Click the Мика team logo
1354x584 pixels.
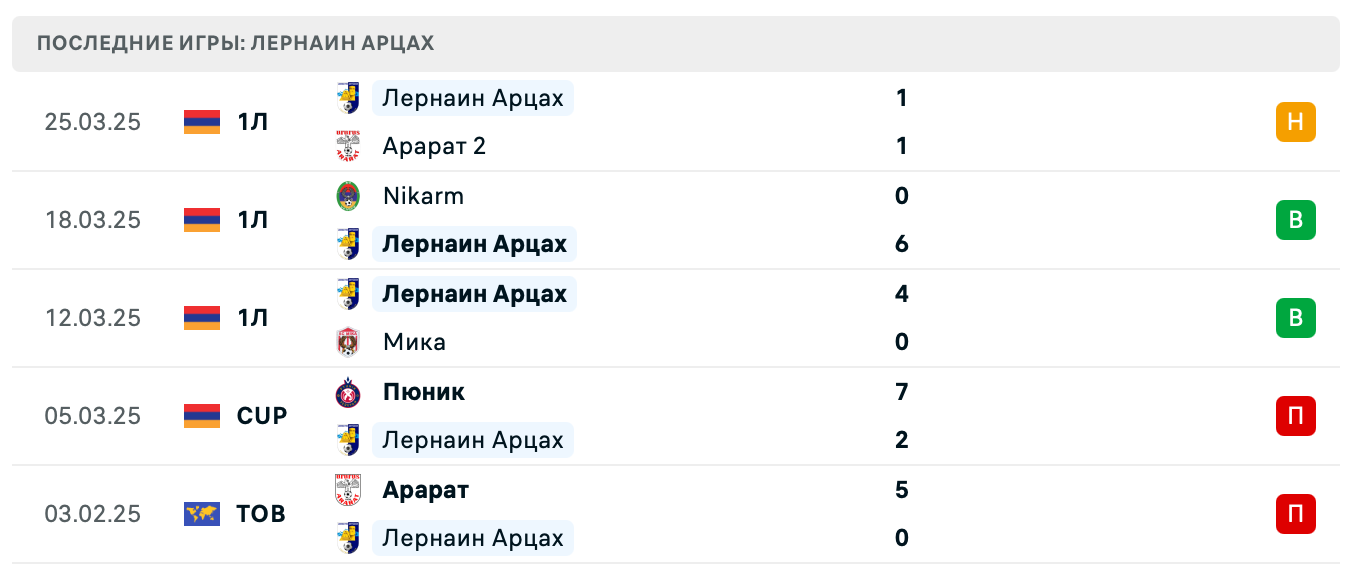(x=348, y=342)
